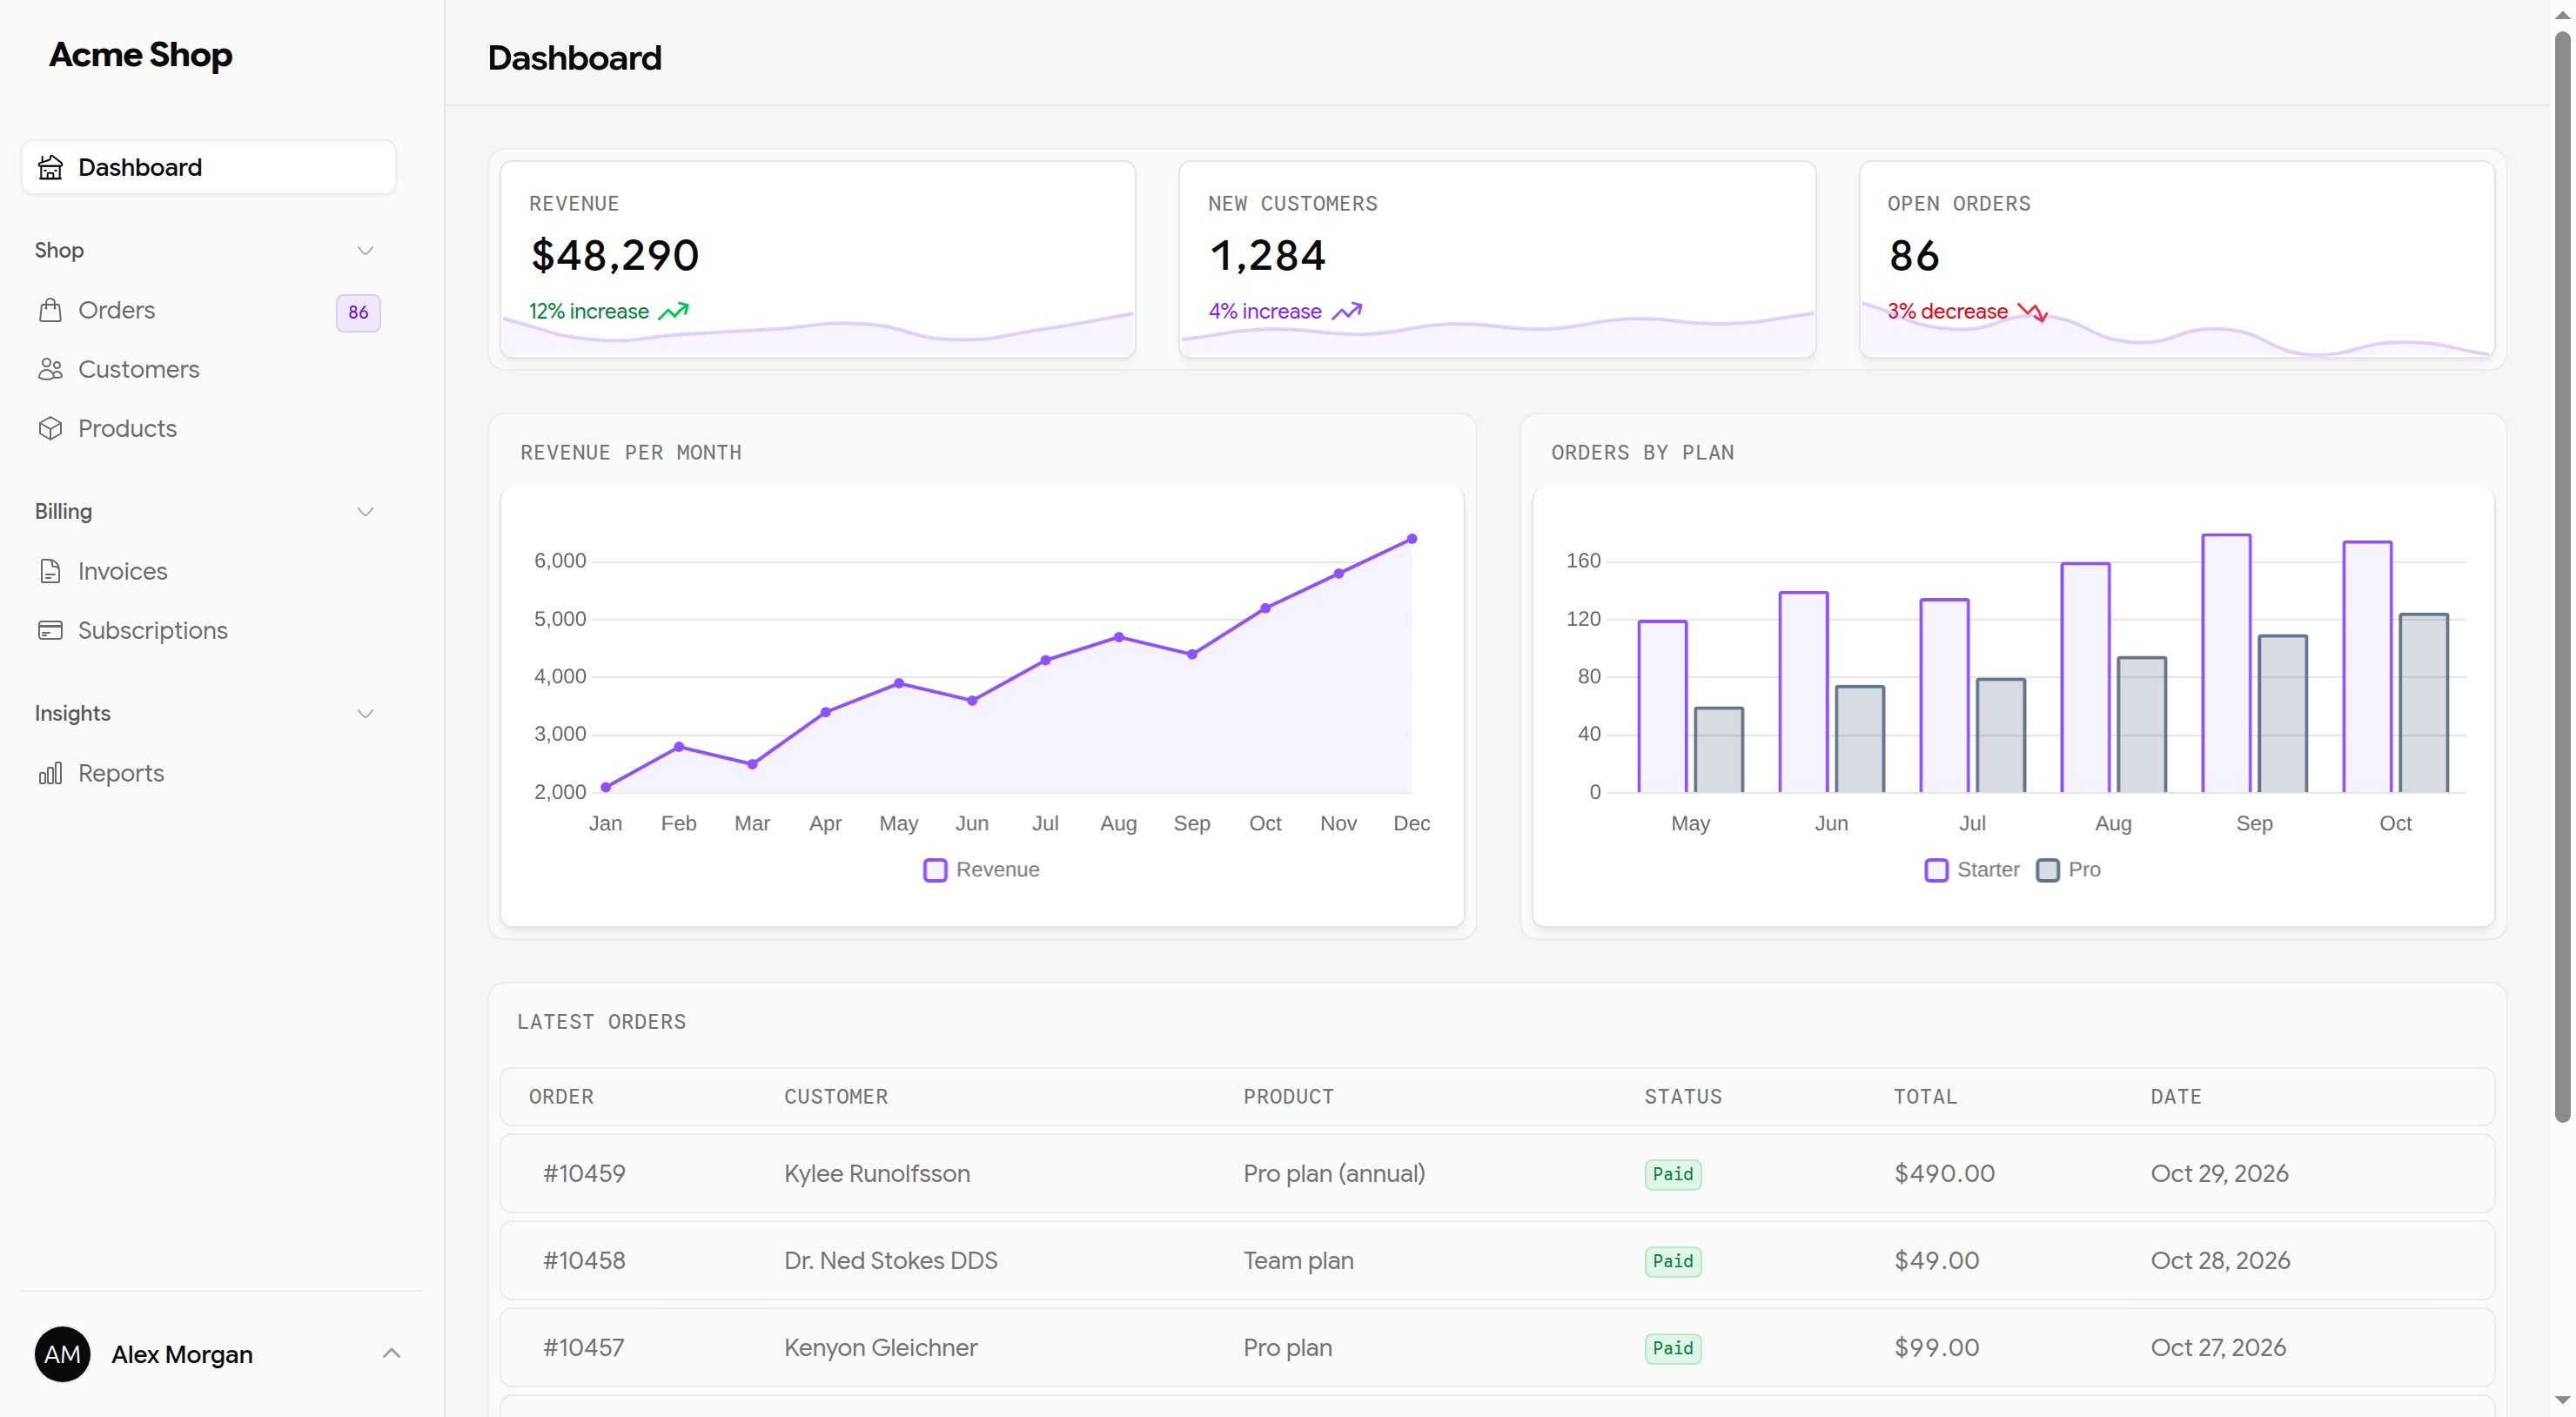Open the Customers page

point(208,369)
